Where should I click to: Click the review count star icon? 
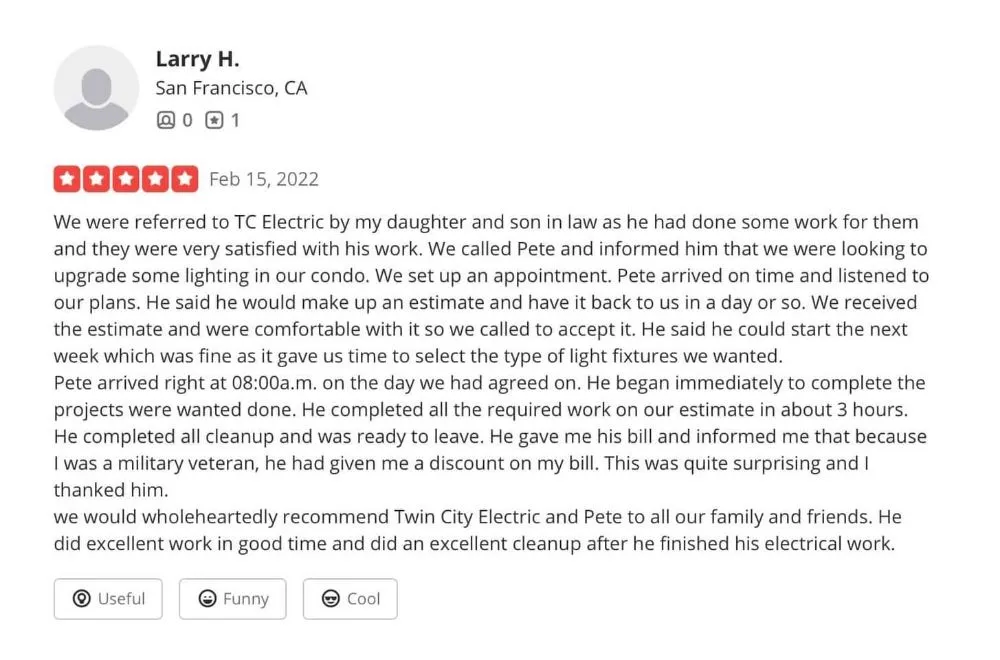214,120
